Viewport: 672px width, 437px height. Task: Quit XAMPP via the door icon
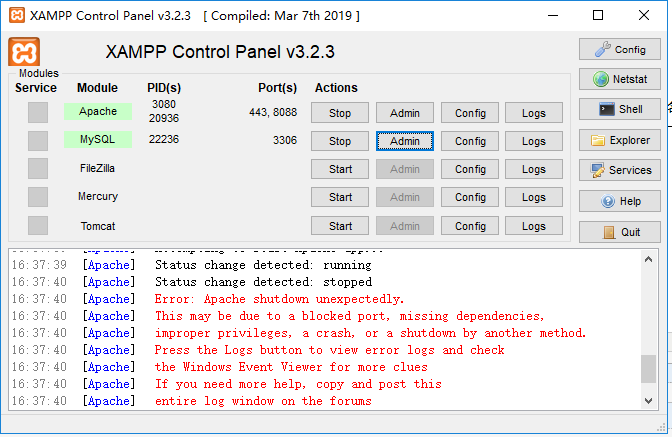620,232
